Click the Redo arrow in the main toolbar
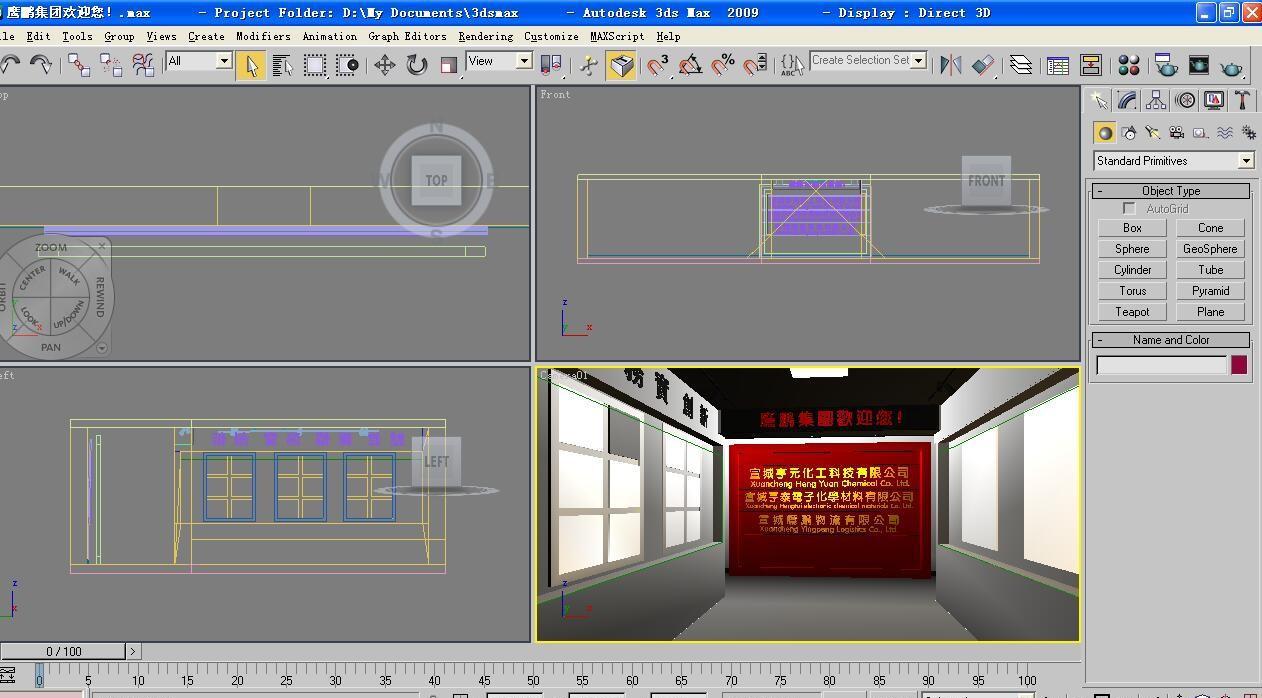The image size is (1262, 698). pyautogui.click(x=41, y=65)
